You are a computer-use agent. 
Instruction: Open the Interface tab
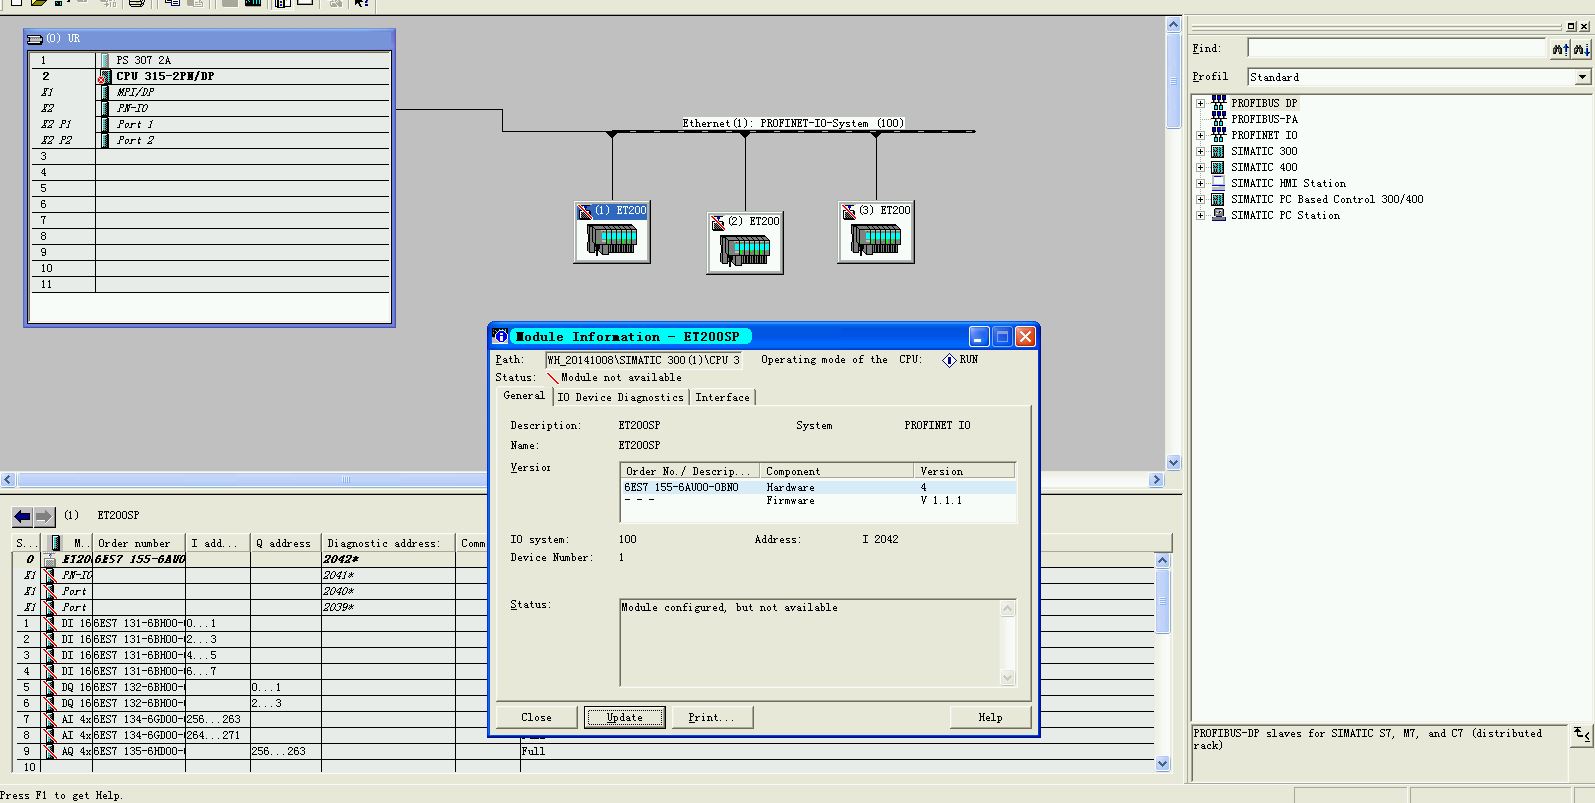click(x=722, y=397)
